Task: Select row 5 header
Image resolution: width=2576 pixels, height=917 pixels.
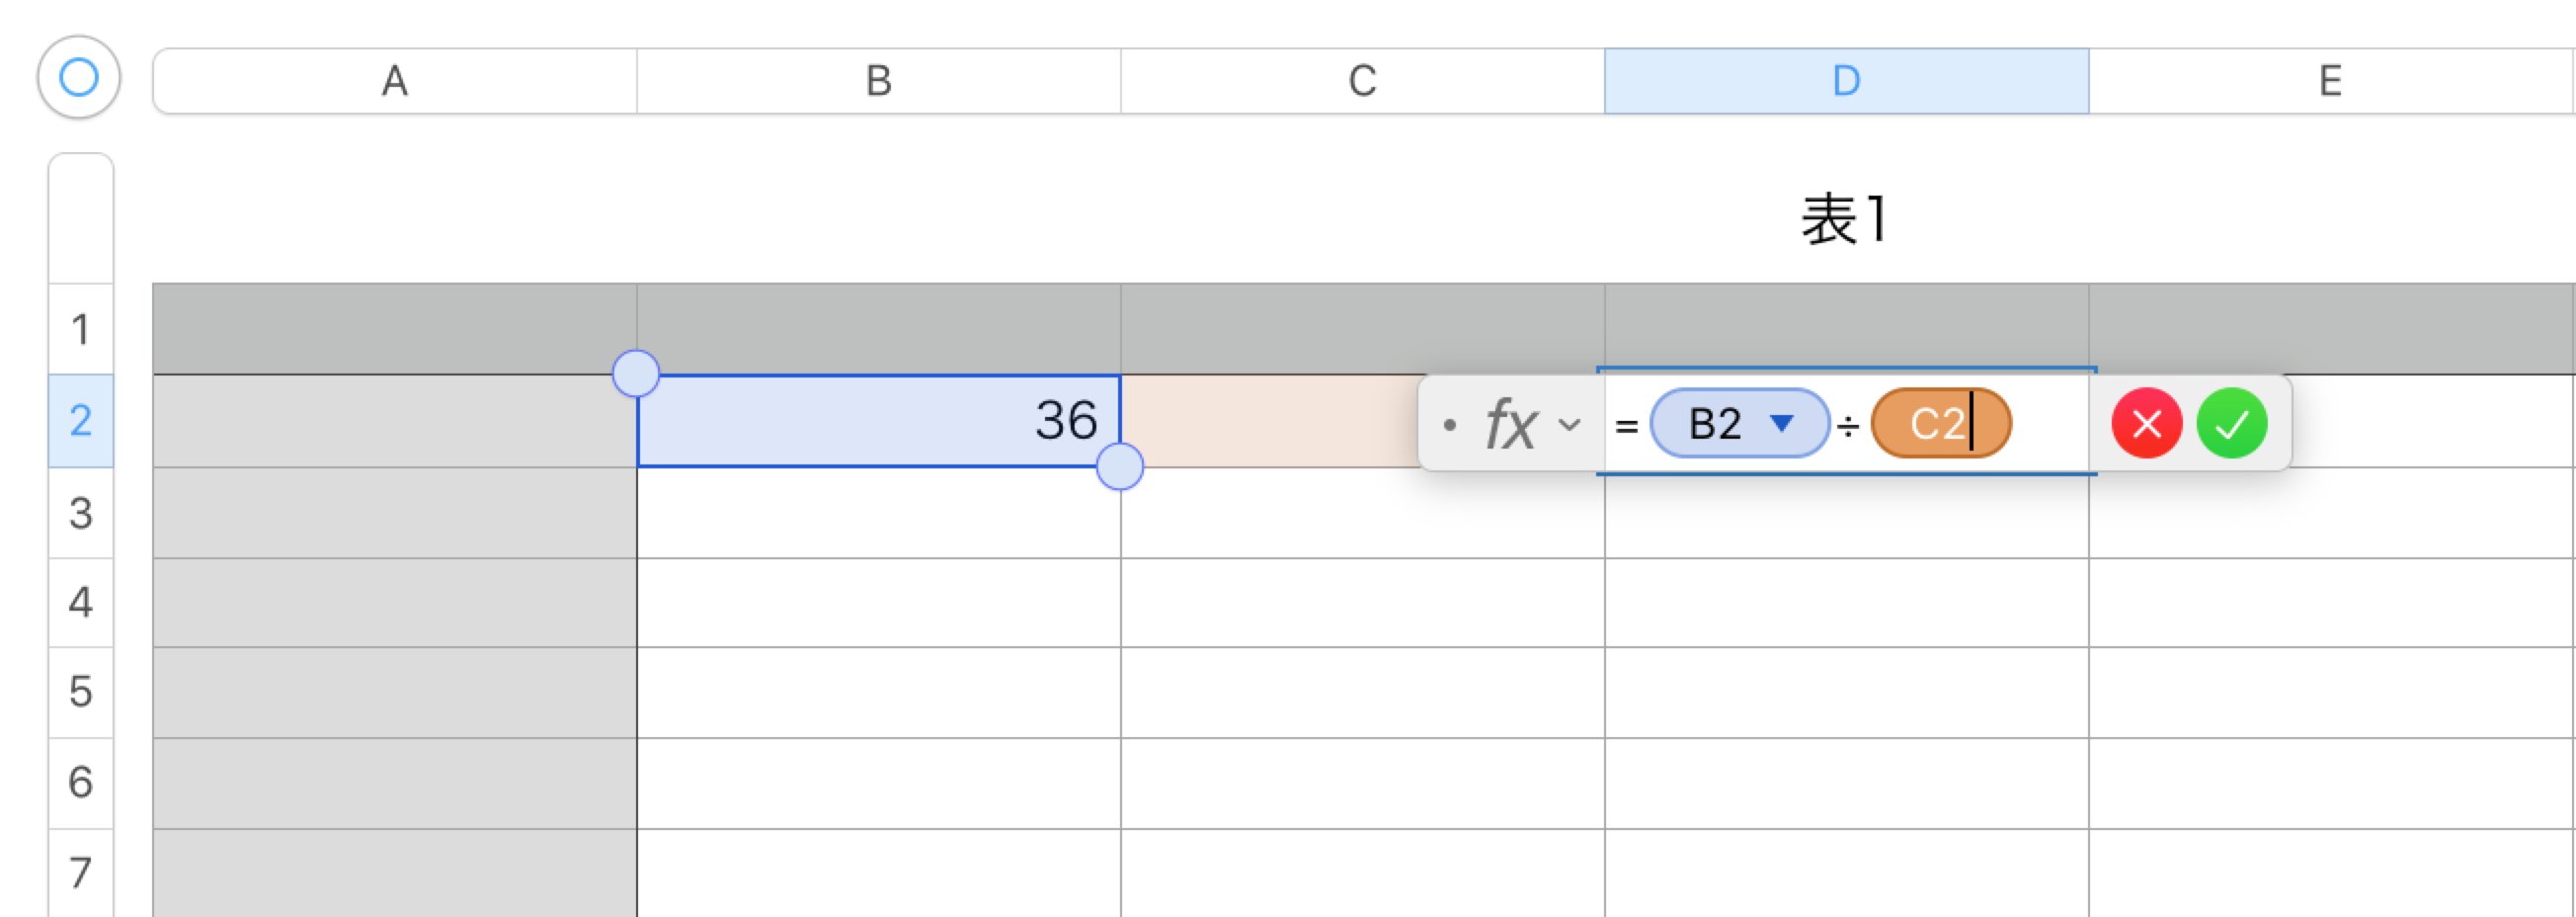Action: (x=81, y=692)
